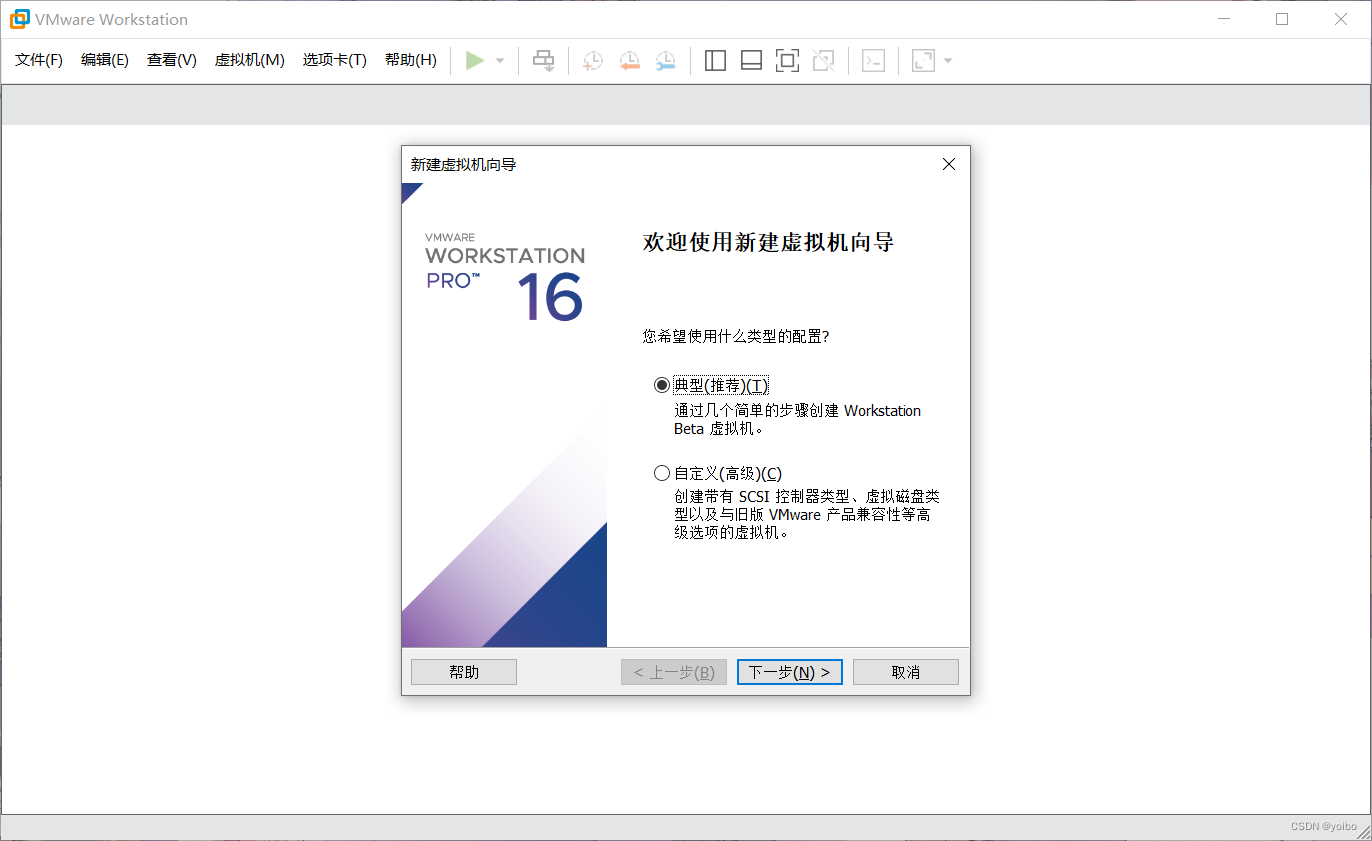Click the Send Ctrl+Alt+Del toolbar icon

click(543, 60)
